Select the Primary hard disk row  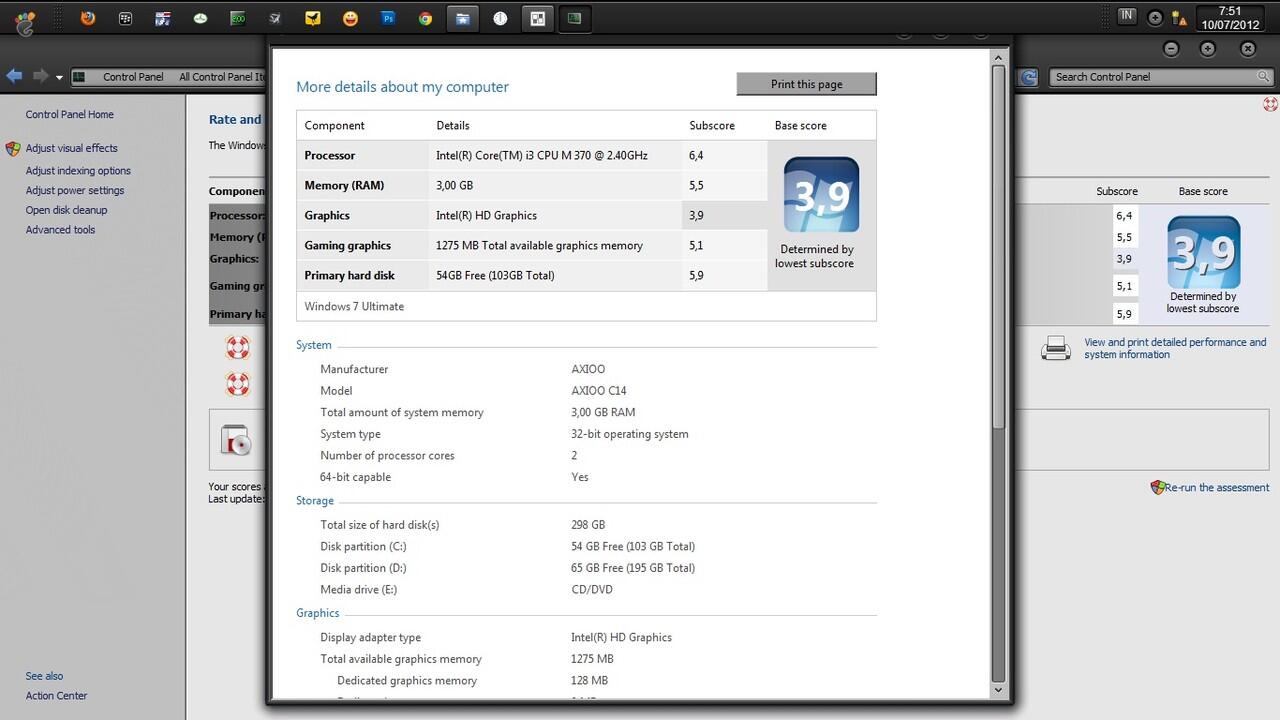click(532, 275)
